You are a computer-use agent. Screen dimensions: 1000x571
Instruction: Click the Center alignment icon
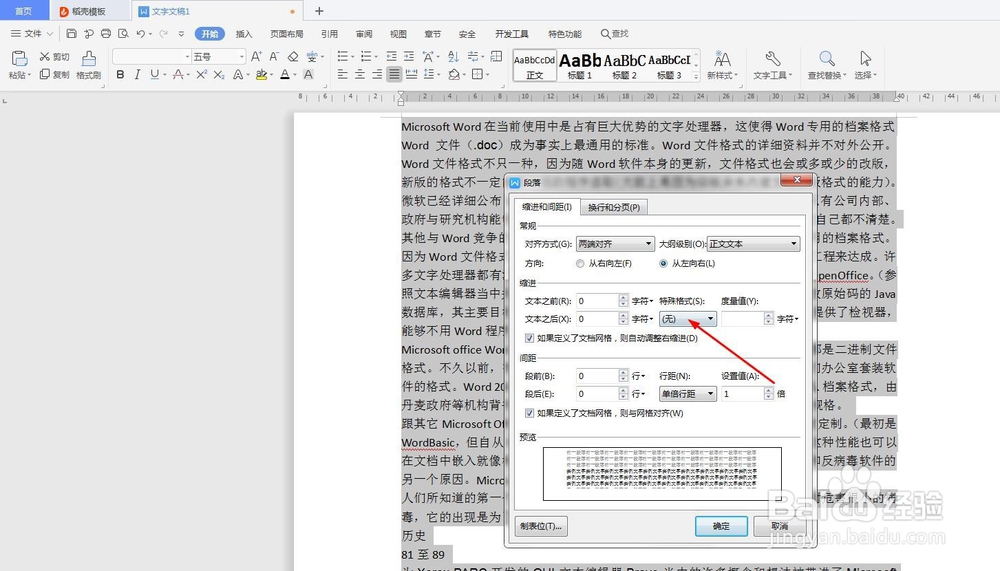[360, 75]
